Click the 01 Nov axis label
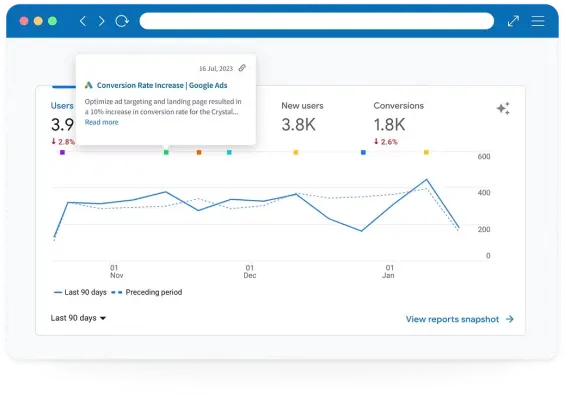565x400 pixels. click(116, 271)
